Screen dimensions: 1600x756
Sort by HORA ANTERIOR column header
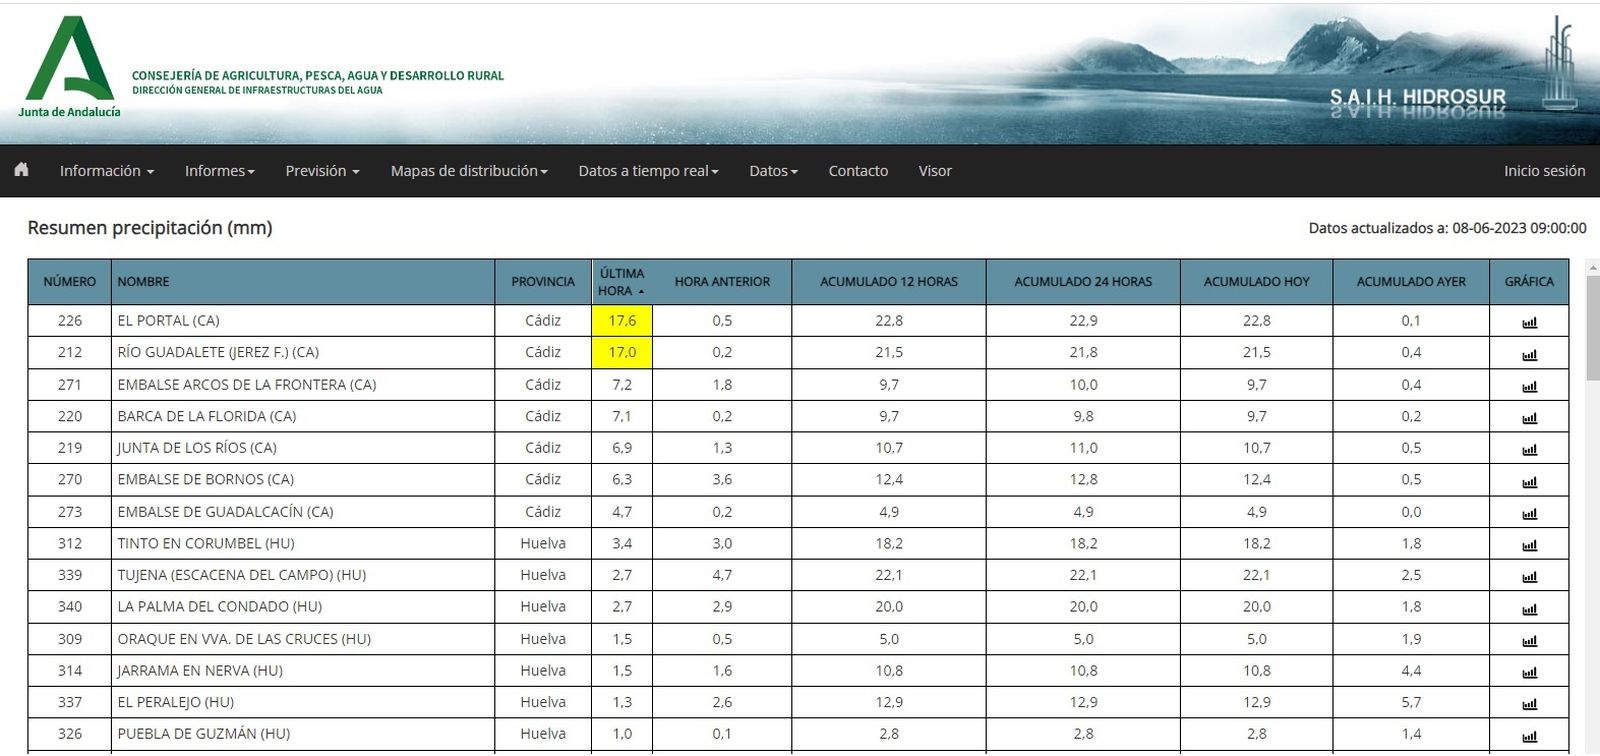coord(722,282)
